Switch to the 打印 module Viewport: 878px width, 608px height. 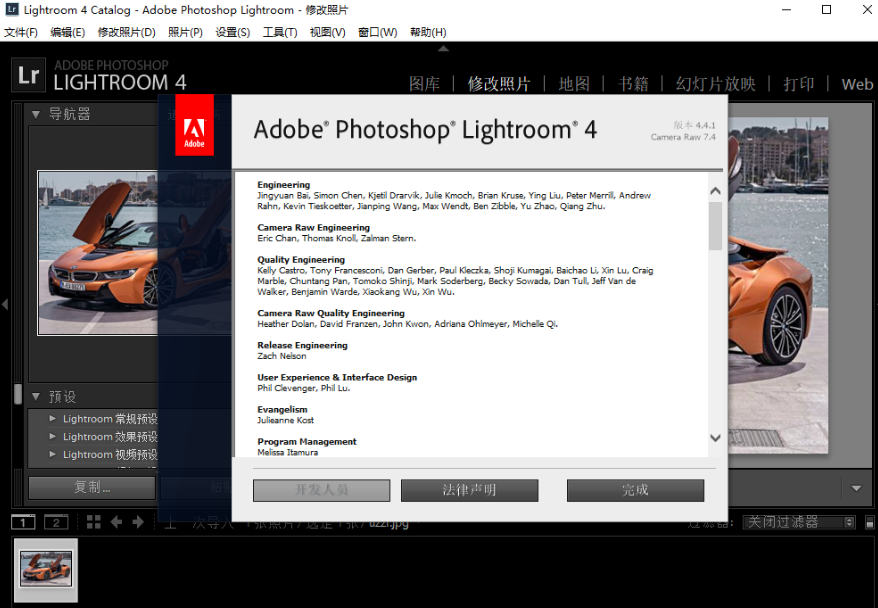(798, 84)
